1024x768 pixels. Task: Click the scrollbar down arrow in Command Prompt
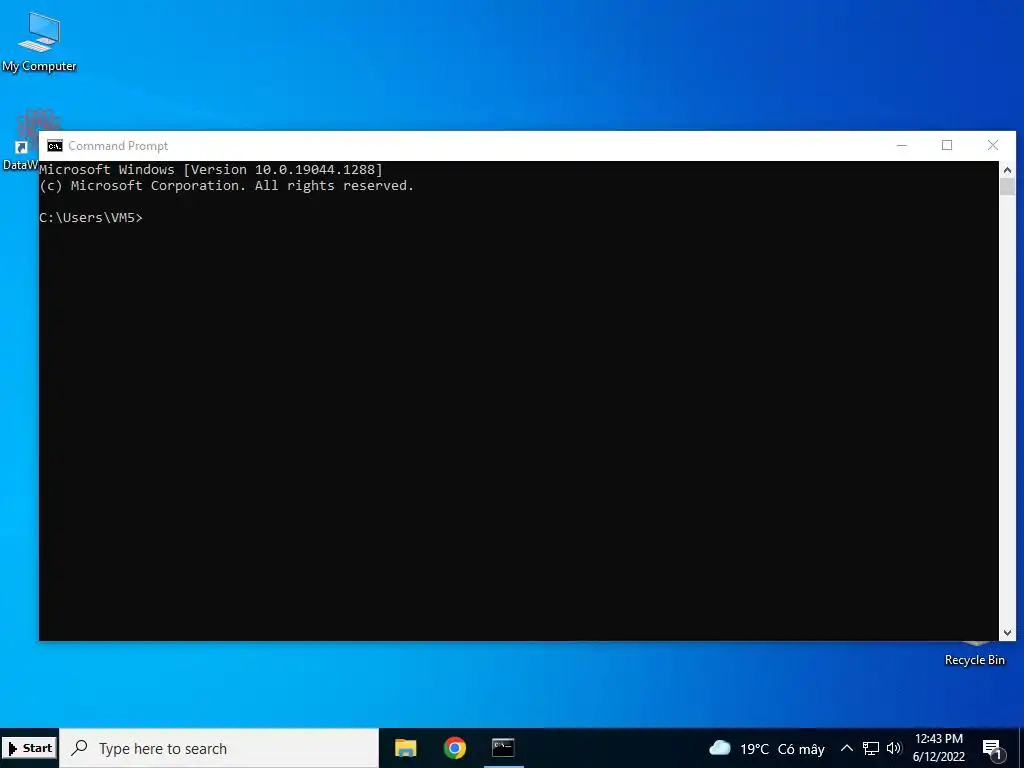[x=1007, y=632]
